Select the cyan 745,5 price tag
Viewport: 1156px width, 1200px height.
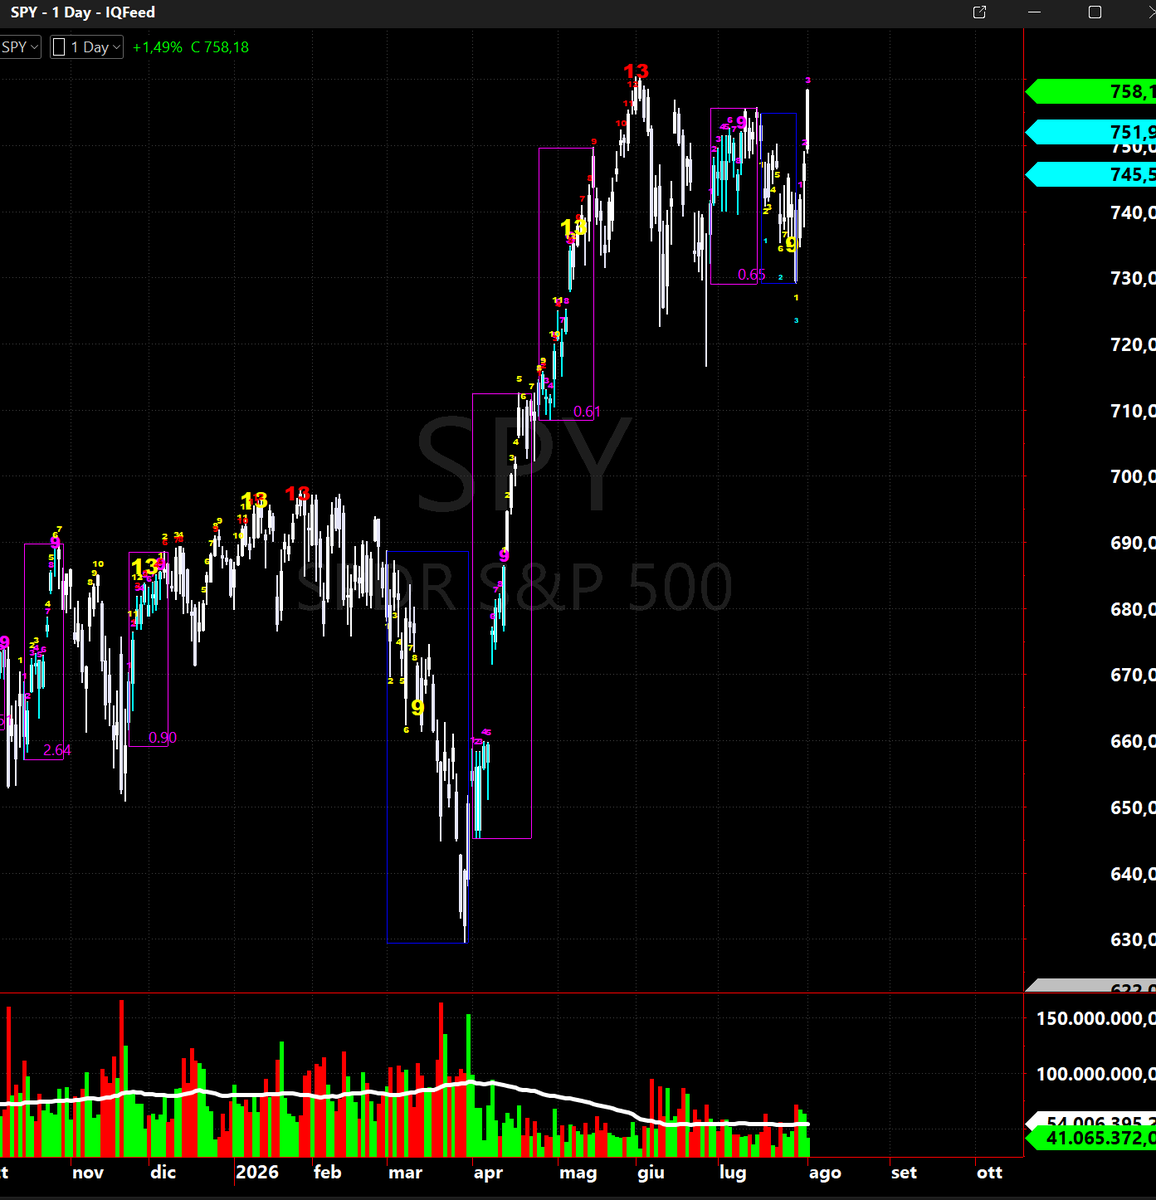pos(1091,174)
